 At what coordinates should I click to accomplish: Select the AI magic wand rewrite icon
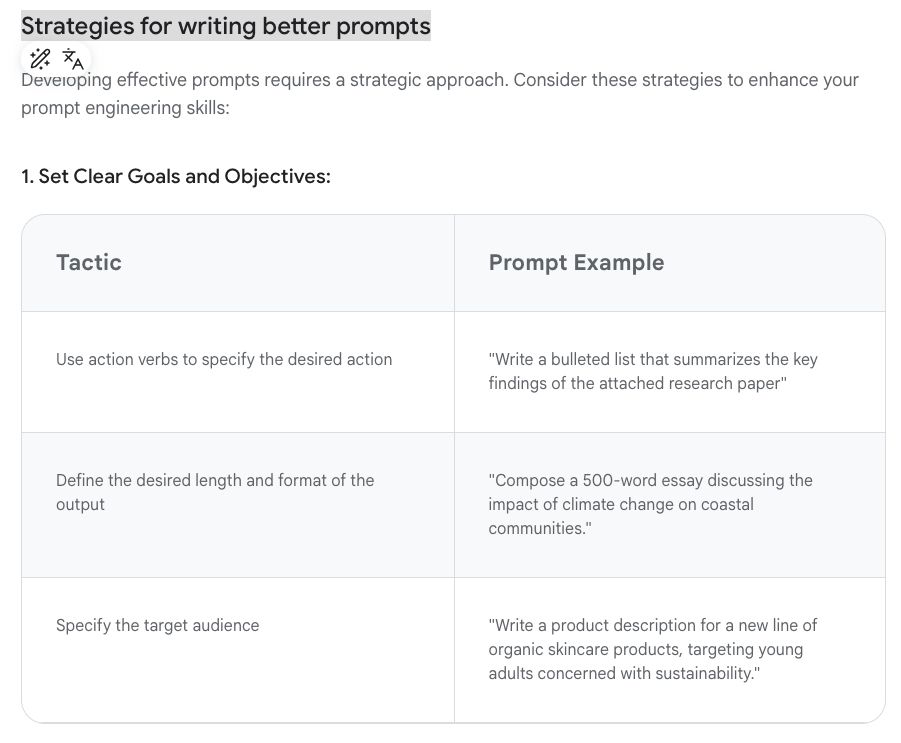[x=40, y=59]
